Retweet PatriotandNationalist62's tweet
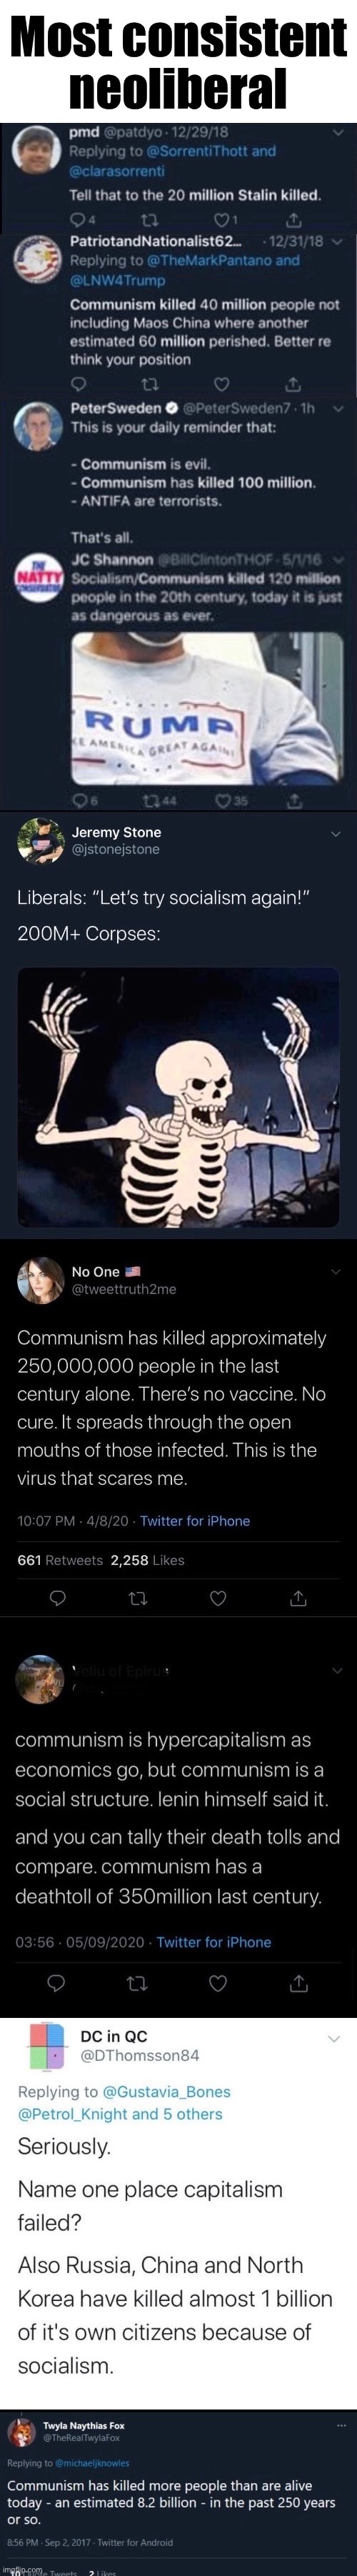The image size is (357, 2576). coord(150,384)
